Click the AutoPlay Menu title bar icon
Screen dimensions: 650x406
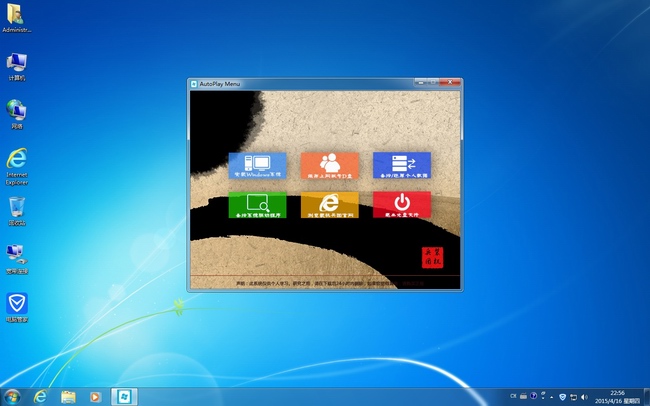pyautogui.click(x=194, y=84)
